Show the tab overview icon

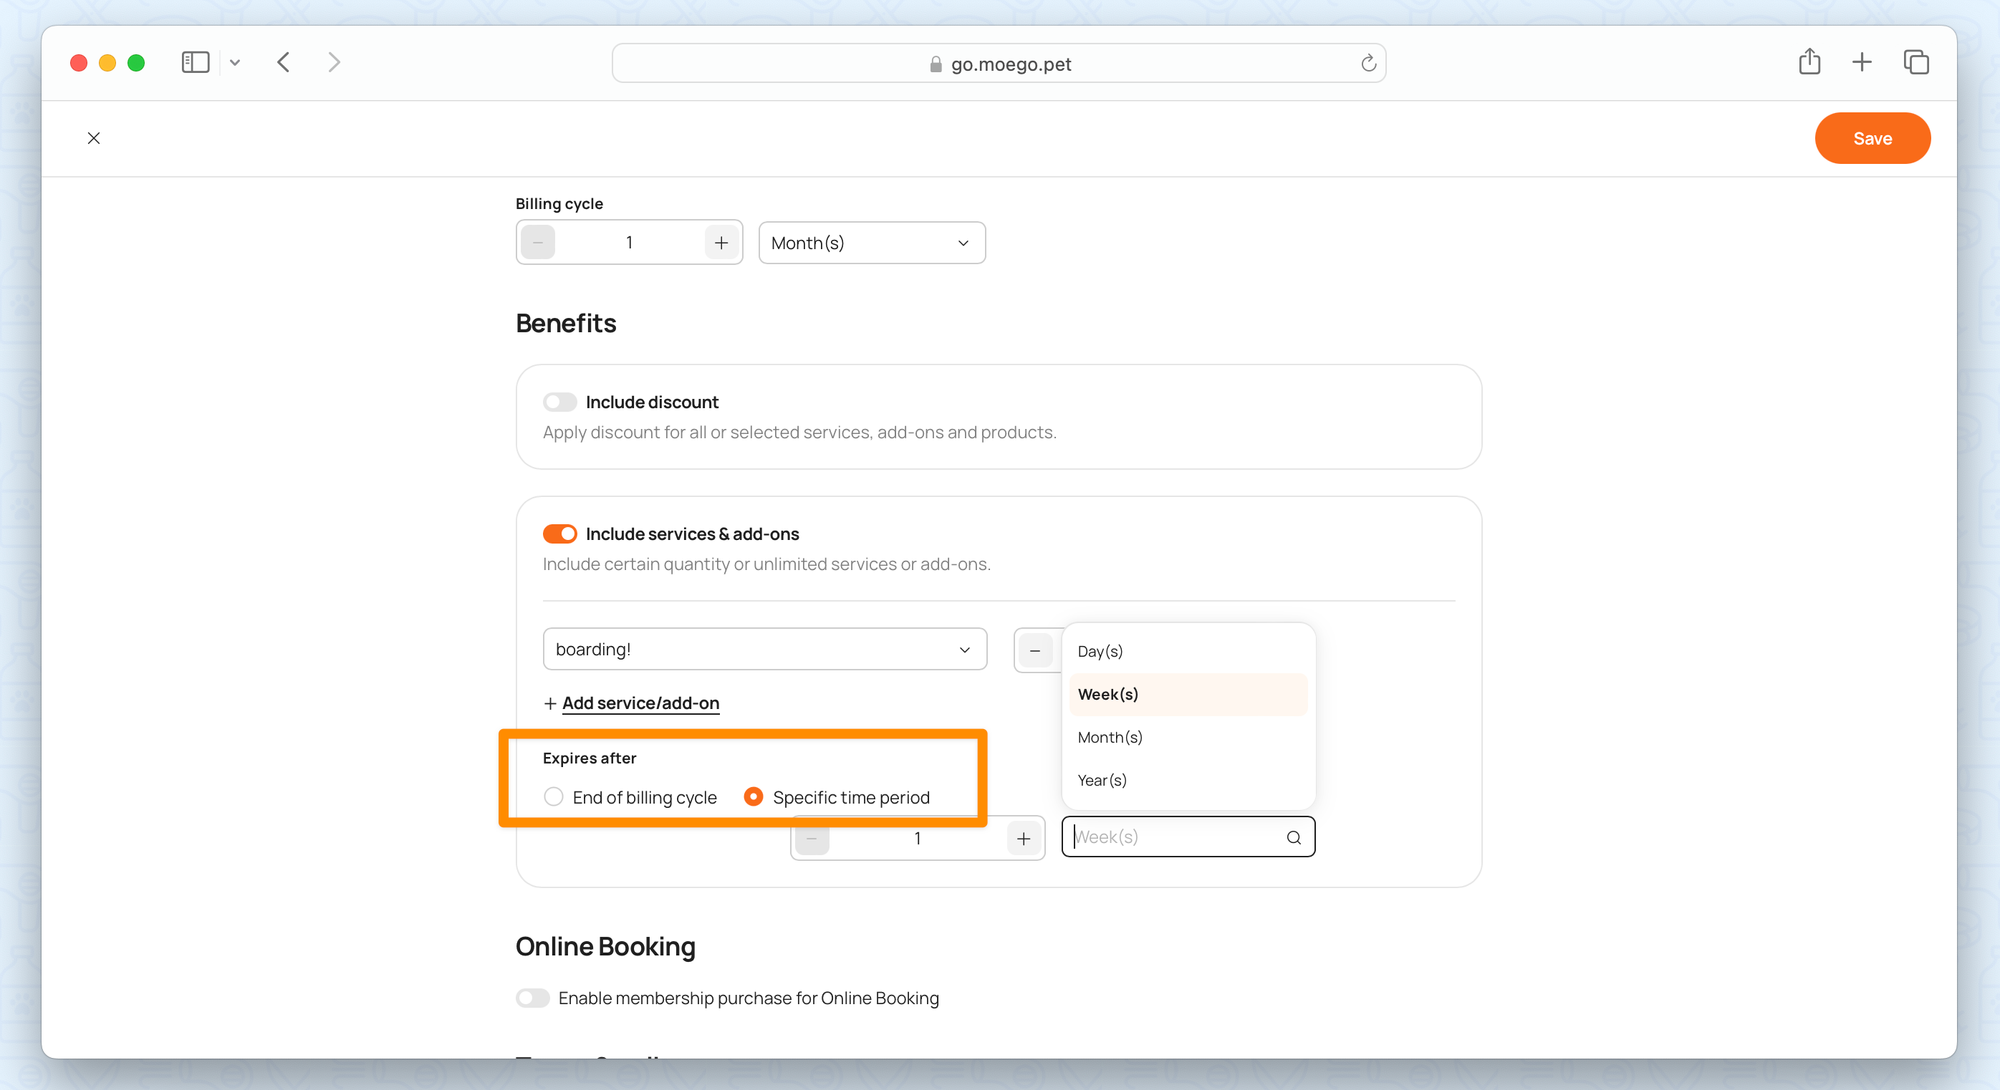[1916, 62]
